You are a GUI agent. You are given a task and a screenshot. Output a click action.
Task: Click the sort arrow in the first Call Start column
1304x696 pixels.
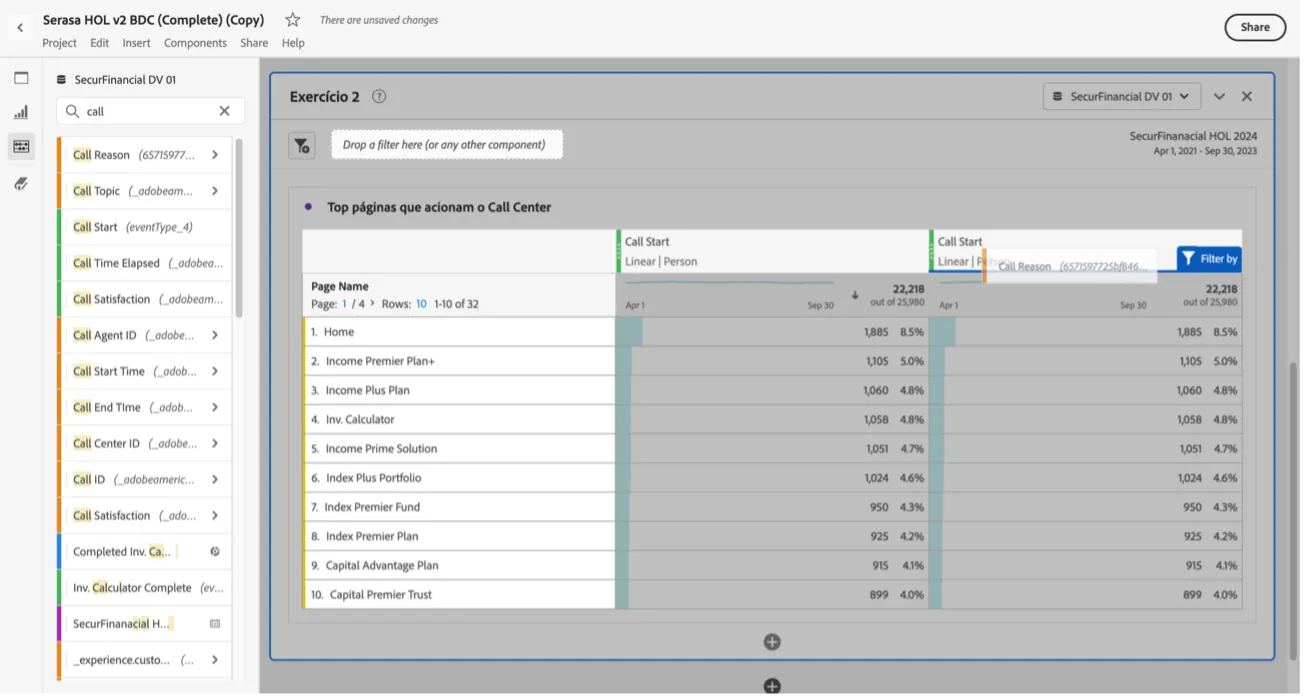[x=855, y=295]
